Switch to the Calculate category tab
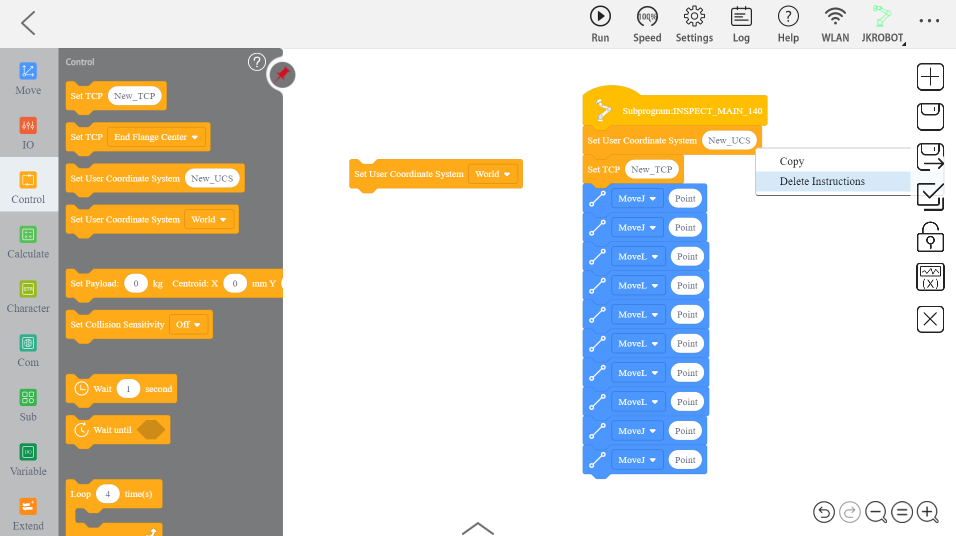The height and width of the screenshot is (536, 956). point(28,243)
